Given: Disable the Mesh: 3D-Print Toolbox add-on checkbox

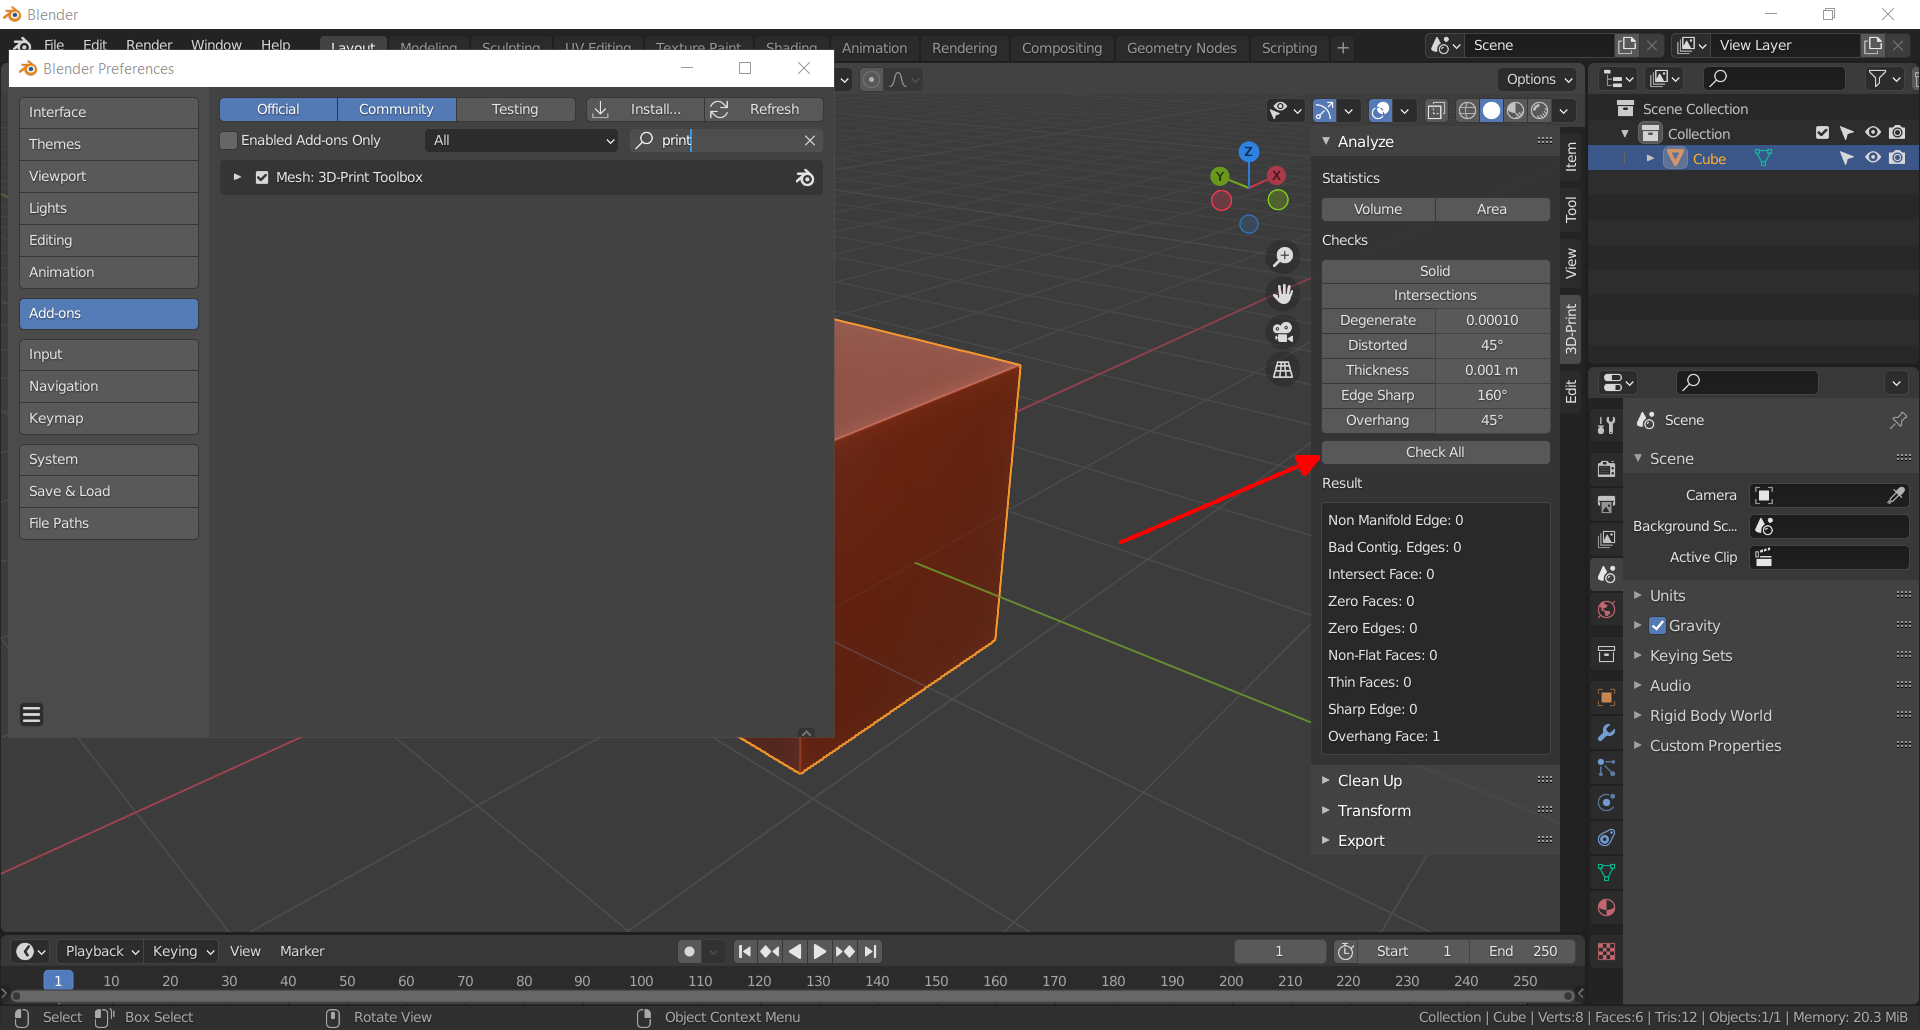Looking at the screenshot, I should point(262,178).
